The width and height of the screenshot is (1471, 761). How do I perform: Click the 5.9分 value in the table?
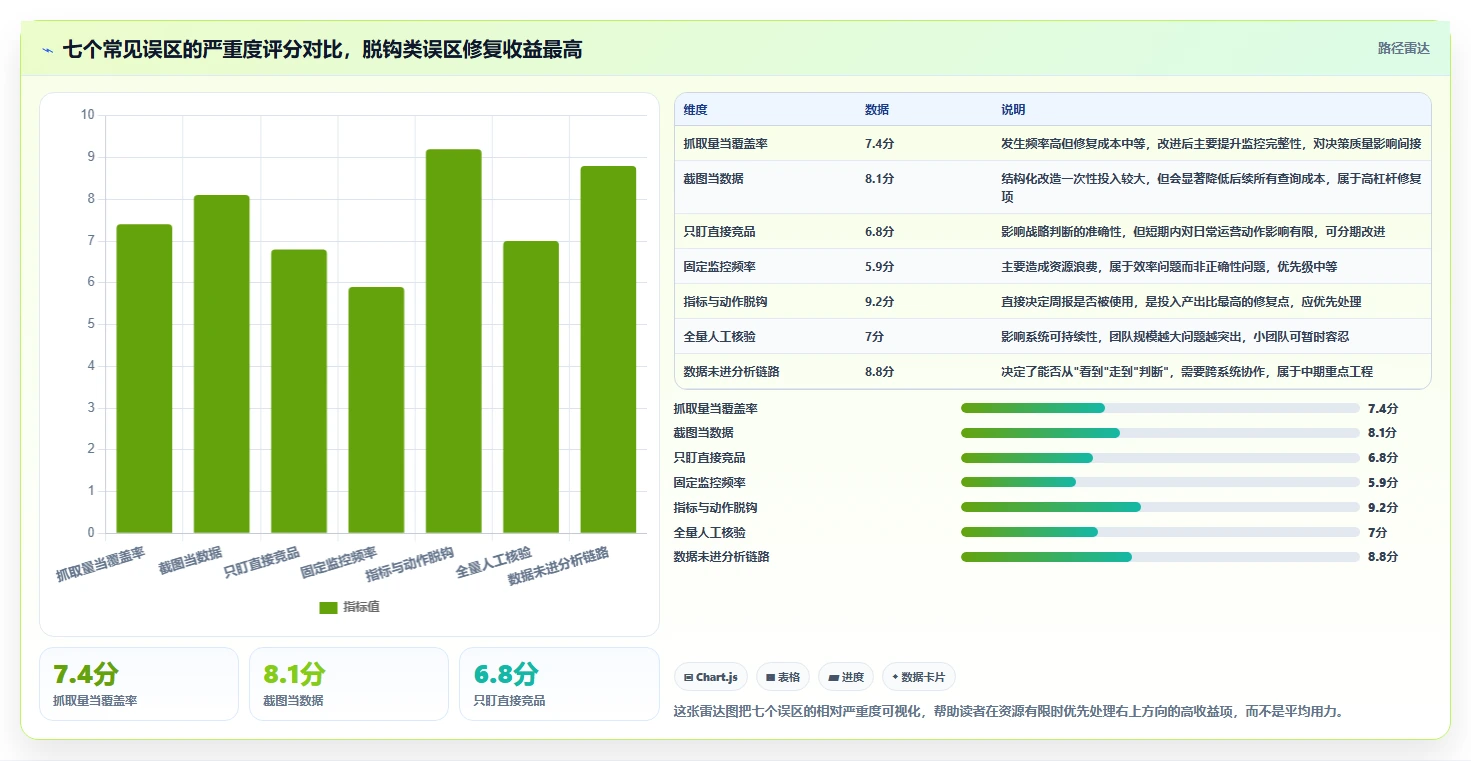[880, 267]
